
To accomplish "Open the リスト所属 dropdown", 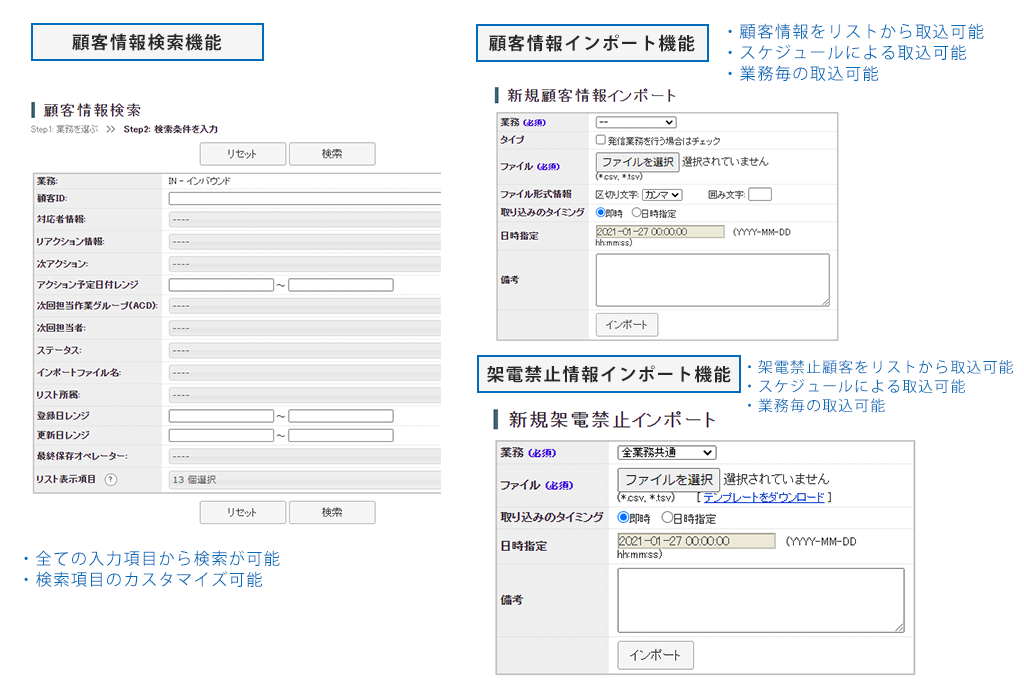I will pos(304,395).
